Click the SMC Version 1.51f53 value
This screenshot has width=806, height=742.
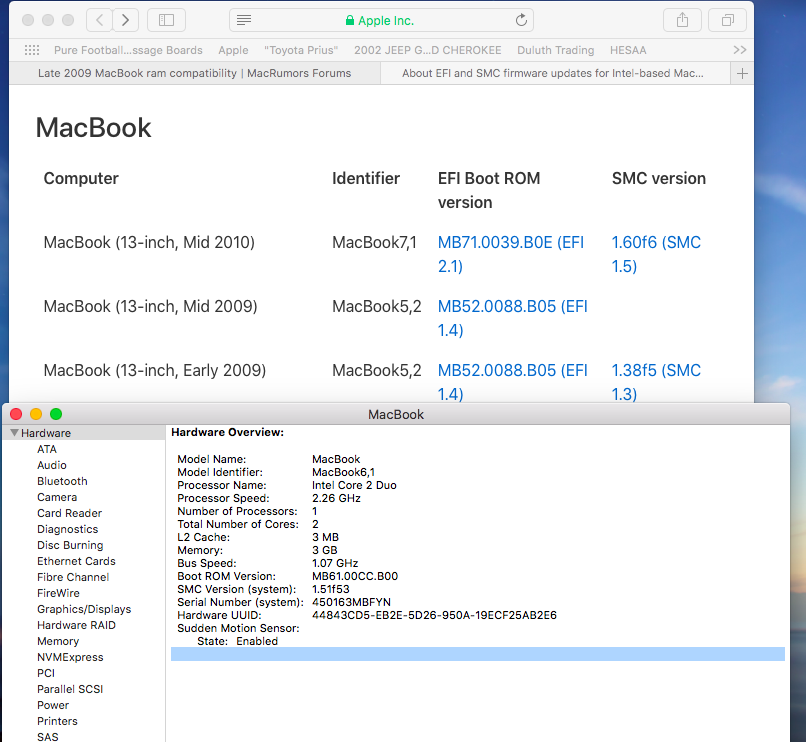pyautogui.click(x=331, y=589)
